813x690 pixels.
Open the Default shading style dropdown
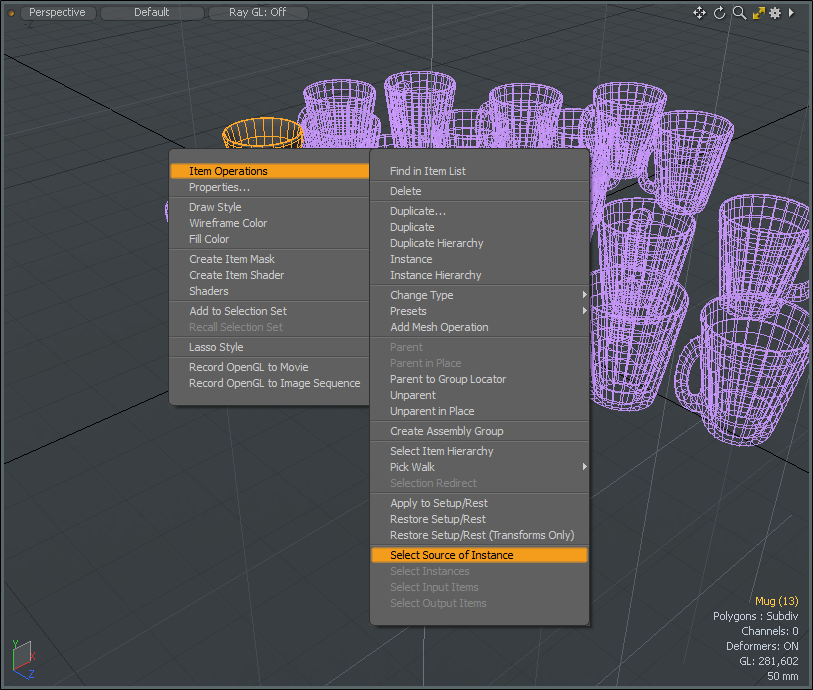click(152, 13)
